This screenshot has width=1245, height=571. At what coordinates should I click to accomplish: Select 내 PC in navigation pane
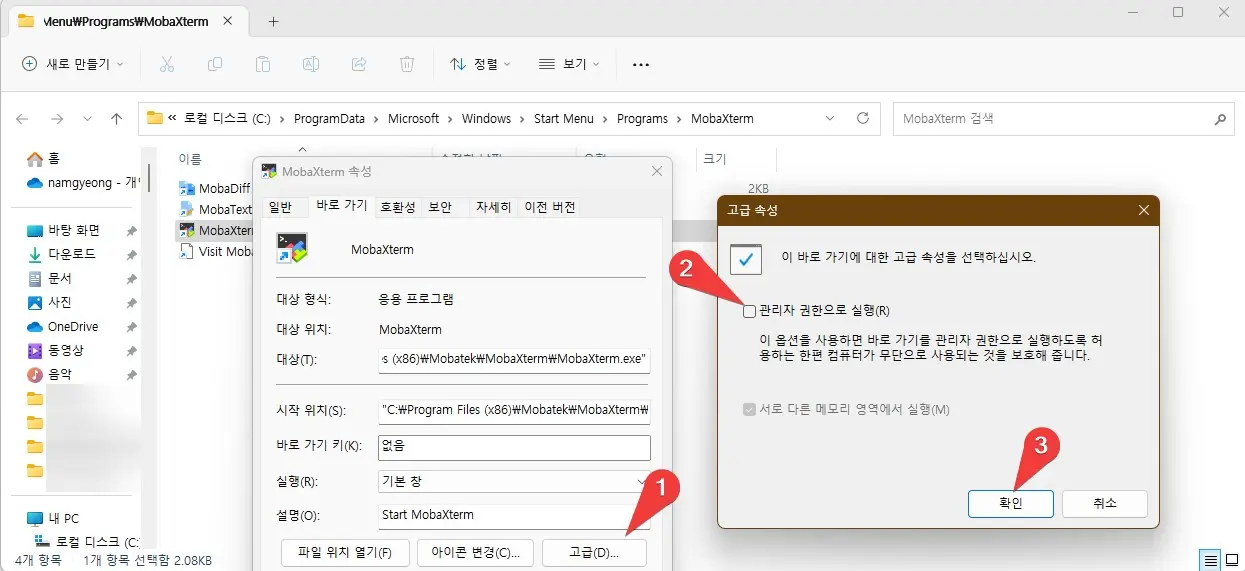(53, 518)
